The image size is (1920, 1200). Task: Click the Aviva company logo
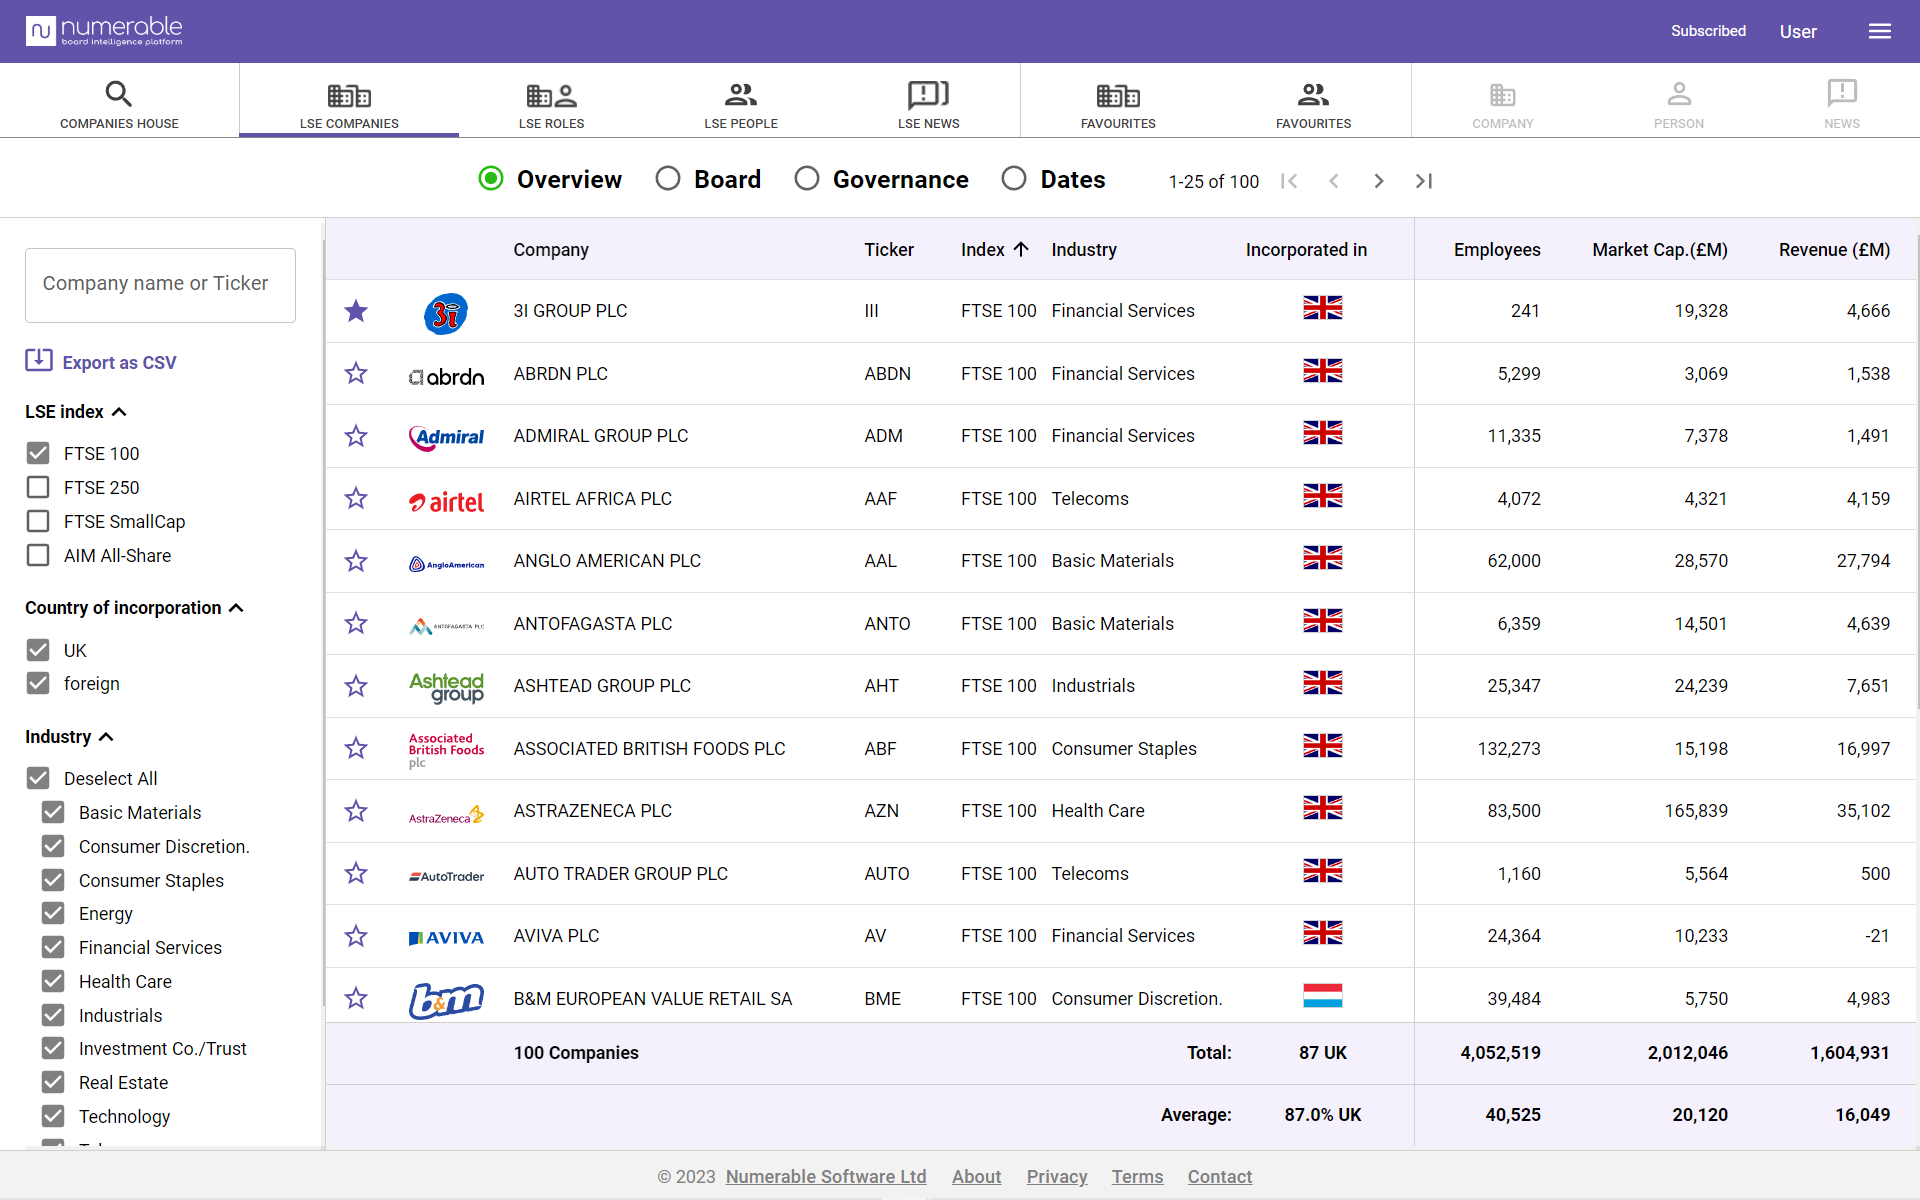(x=446, y=938)
